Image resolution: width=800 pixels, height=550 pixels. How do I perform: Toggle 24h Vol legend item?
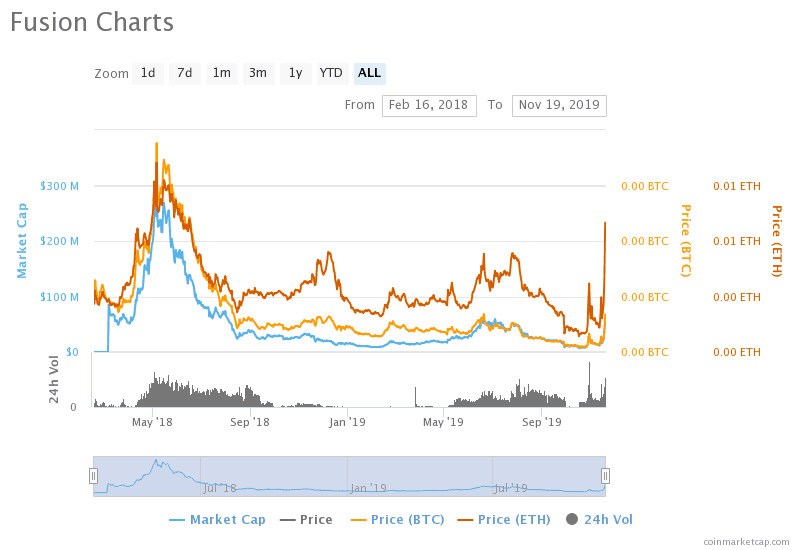pyautogui.click(x=599, y=520)
